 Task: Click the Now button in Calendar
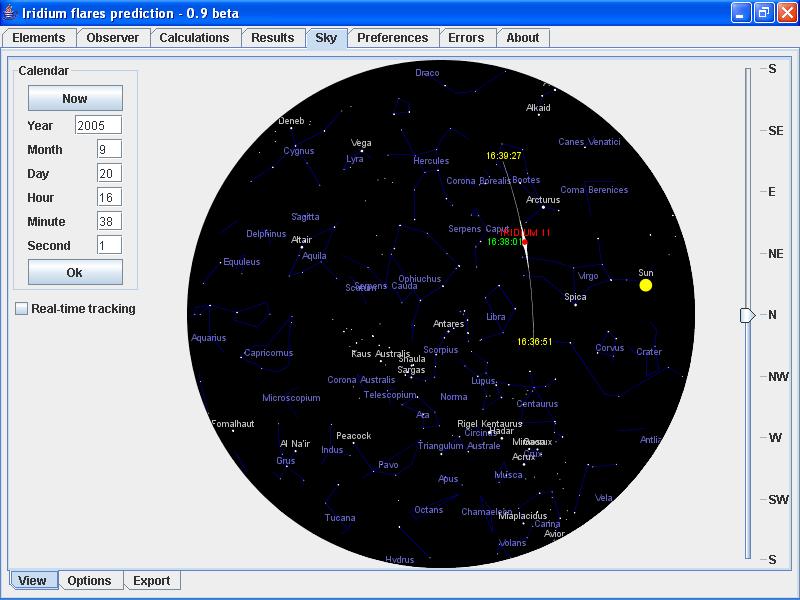(75, 98)
